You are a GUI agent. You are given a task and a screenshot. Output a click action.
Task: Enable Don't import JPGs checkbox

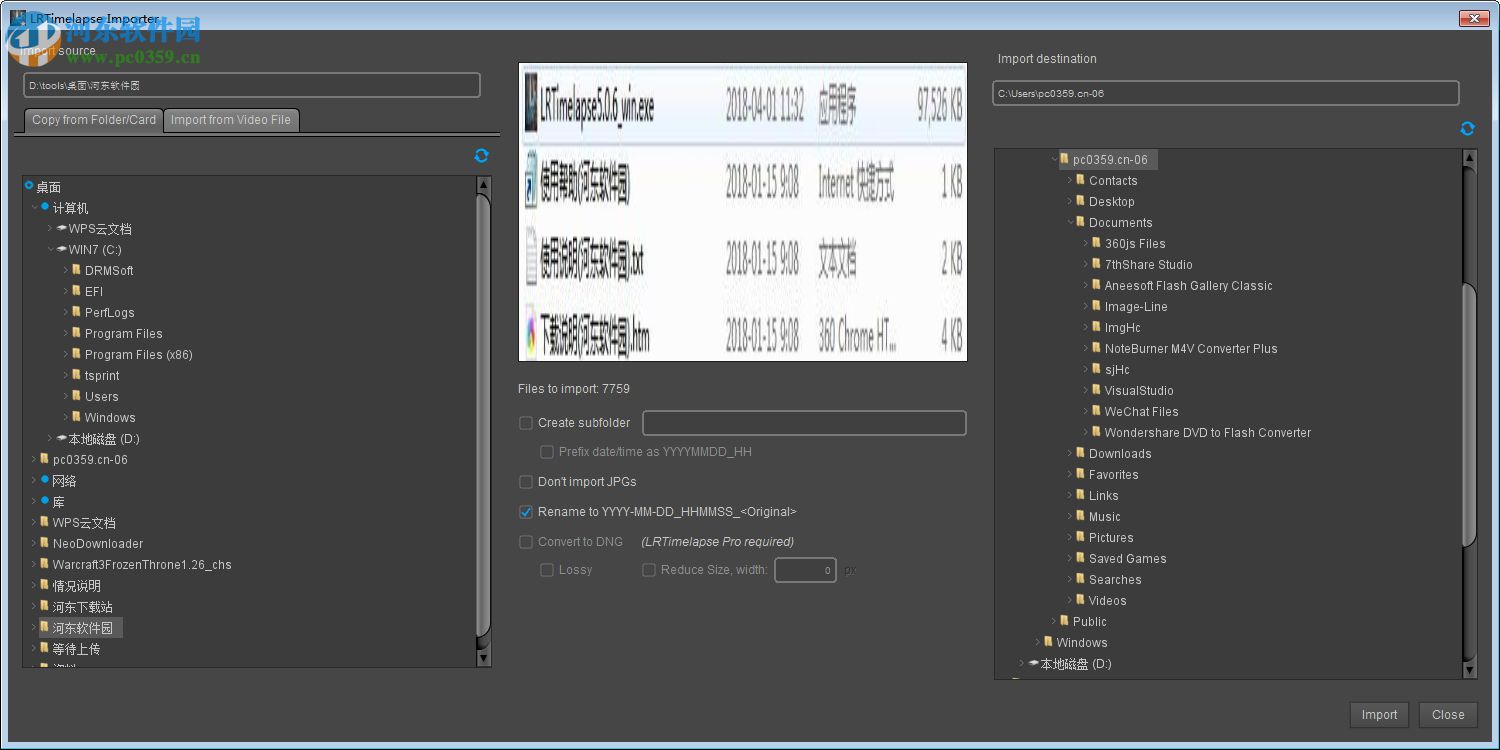coord(526,482)
